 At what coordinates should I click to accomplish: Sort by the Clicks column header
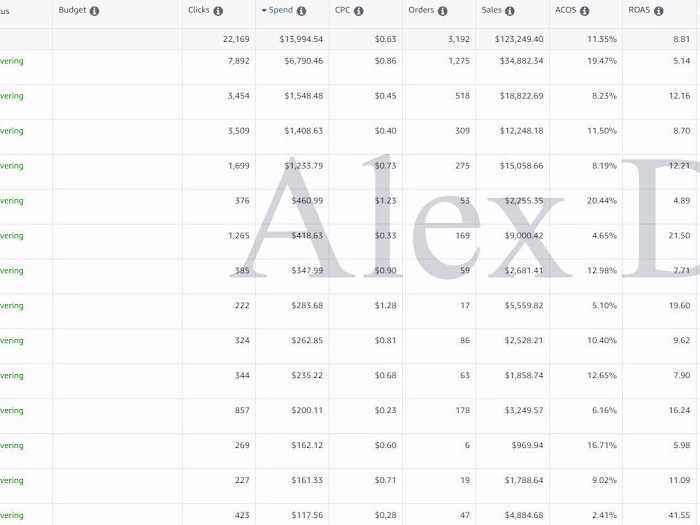[199, 10]
